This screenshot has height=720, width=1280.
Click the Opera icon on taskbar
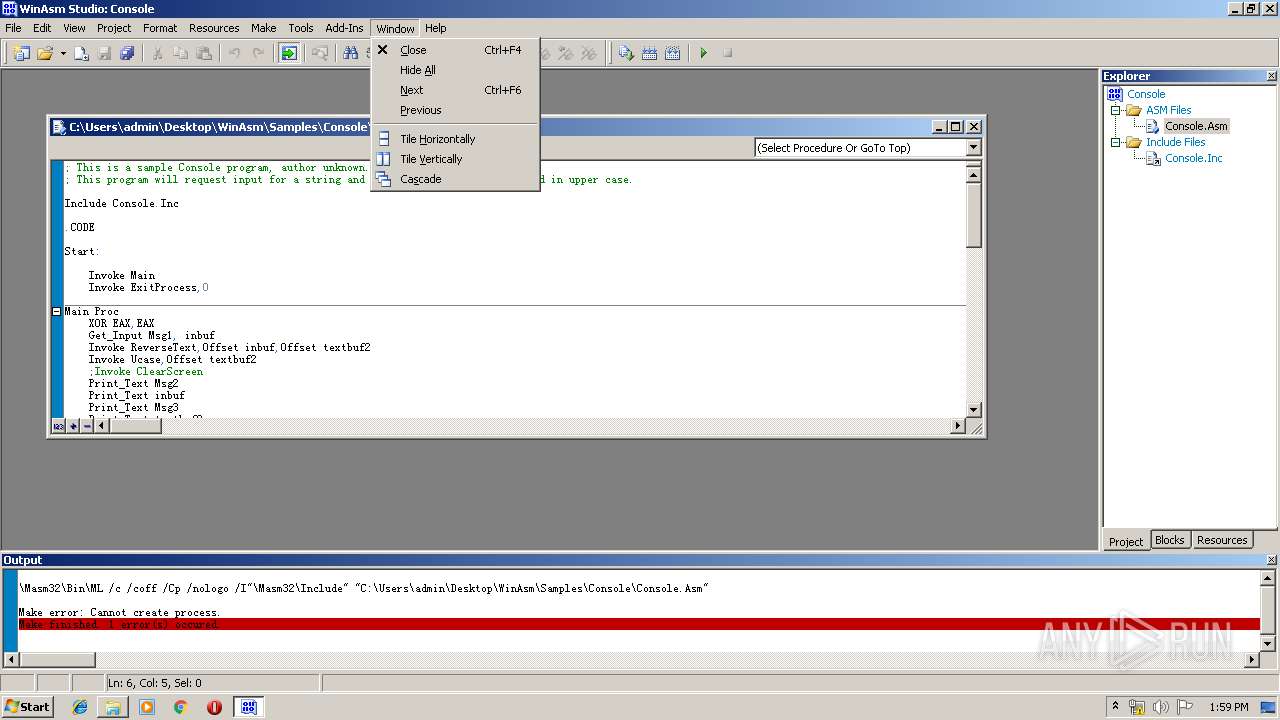pos(214,707)
